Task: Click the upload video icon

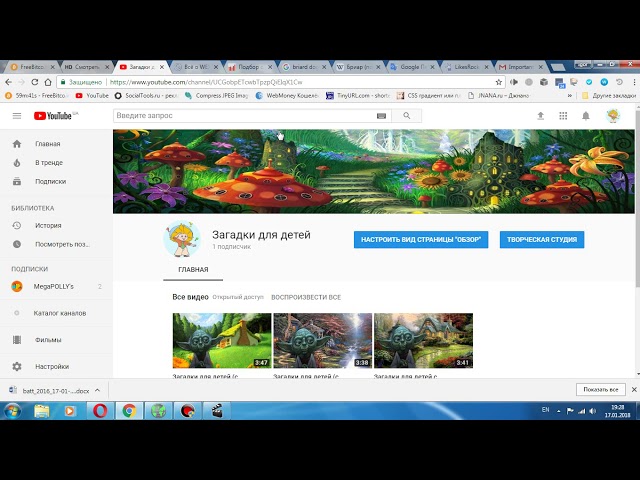Action: tap(541, 116)
